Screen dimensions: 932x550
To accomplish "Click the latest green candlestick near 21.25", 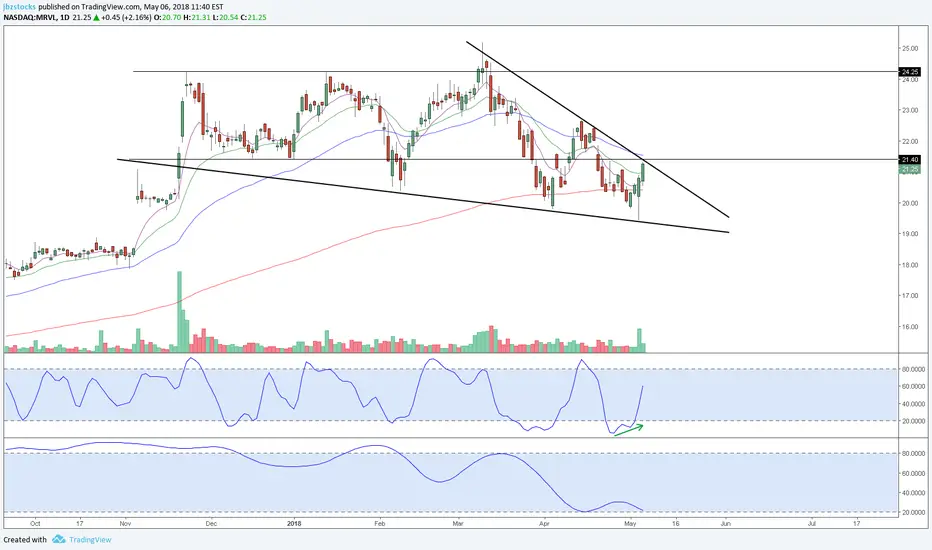I will click(643, 172).
